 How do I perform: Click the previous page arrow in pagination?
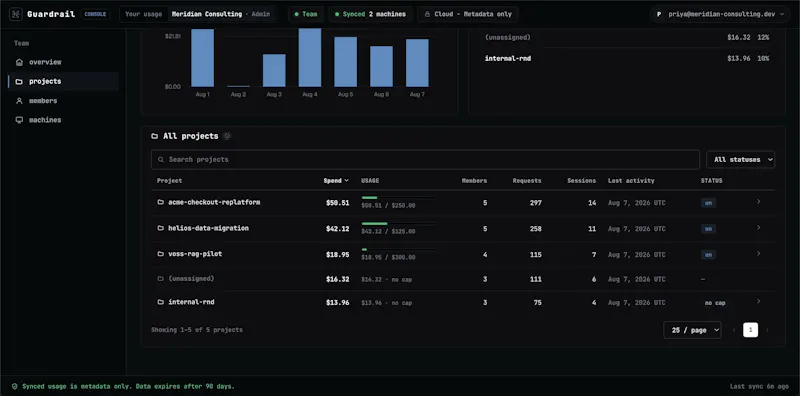[x=734, y=330]
